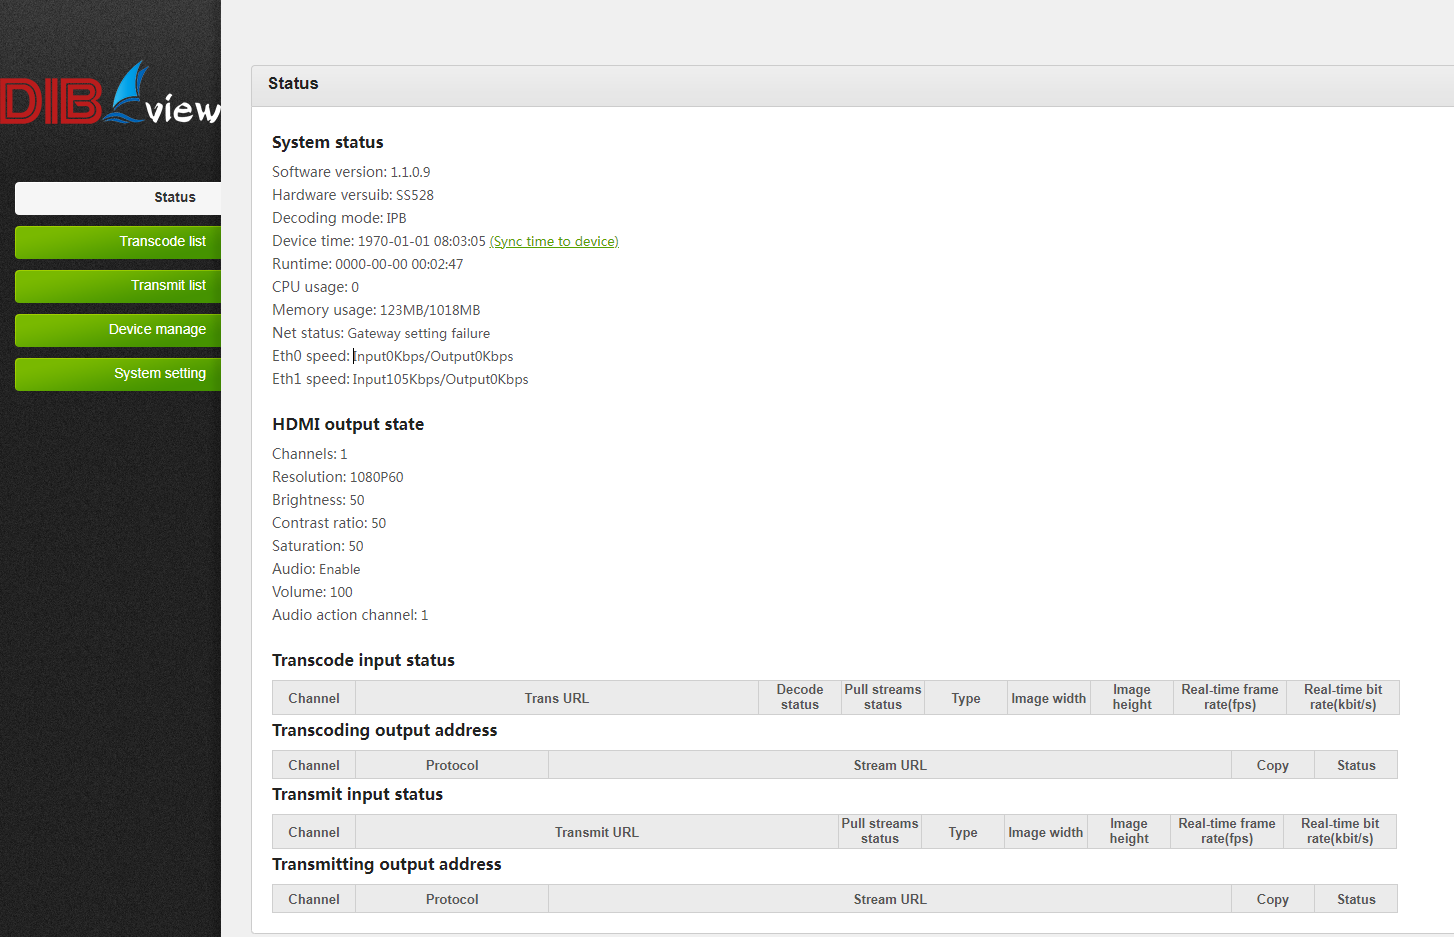Select Pull streams status header in Transcode table
This screenshot has height=937, width=1454.
click(x=883, y=697)
